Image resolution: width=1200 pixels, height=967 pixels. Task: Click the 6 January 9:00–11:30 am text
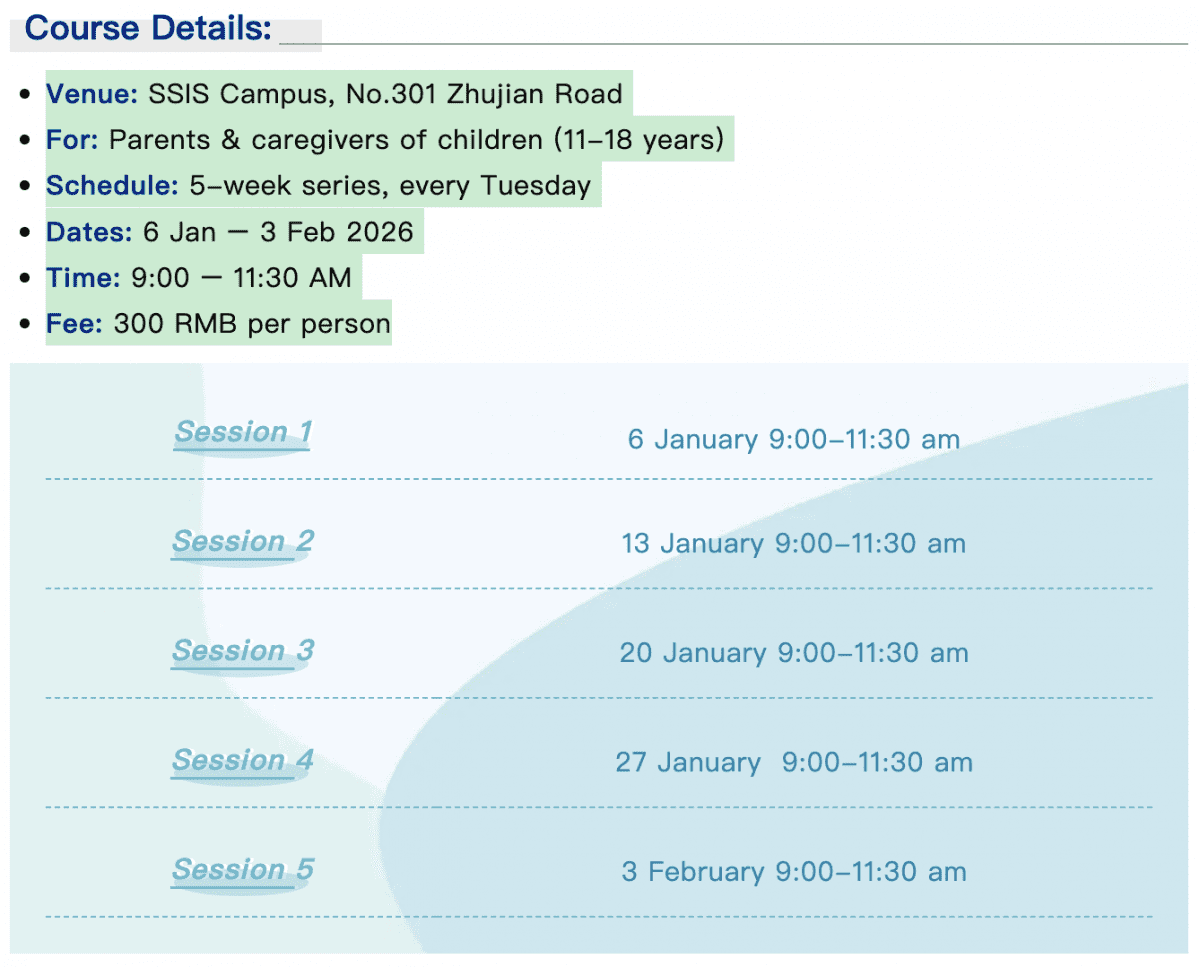[793, 439]
